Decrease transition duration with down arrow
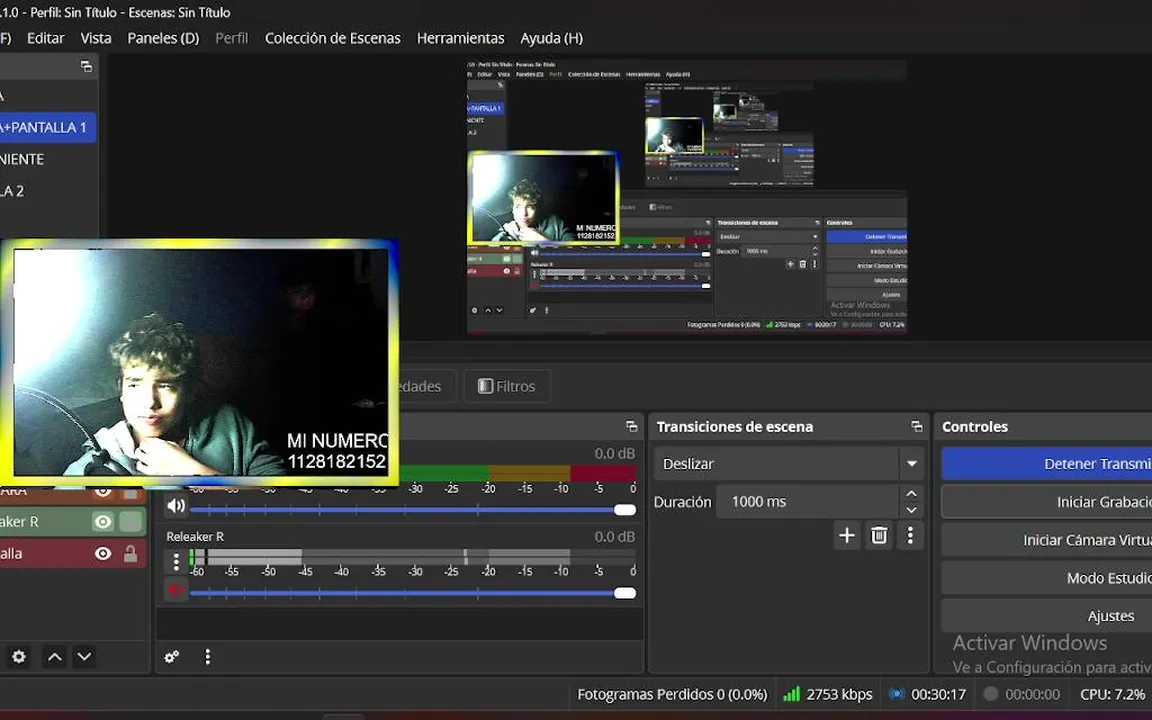 (911, 510)
